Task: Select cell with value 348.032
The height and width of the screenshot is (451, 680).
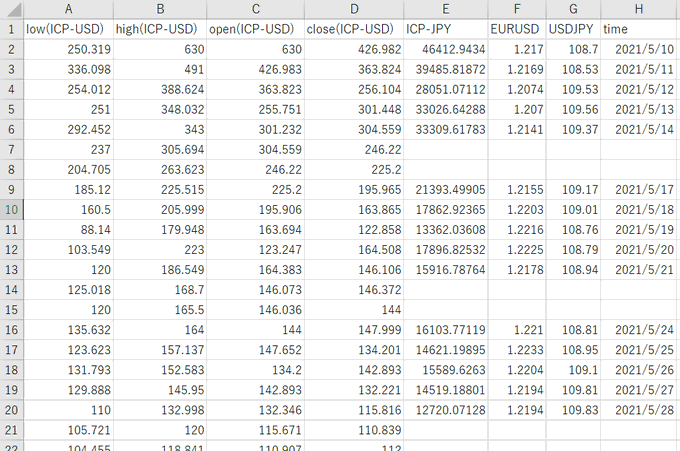Action: pyautogui.click(x=160, y=109)
